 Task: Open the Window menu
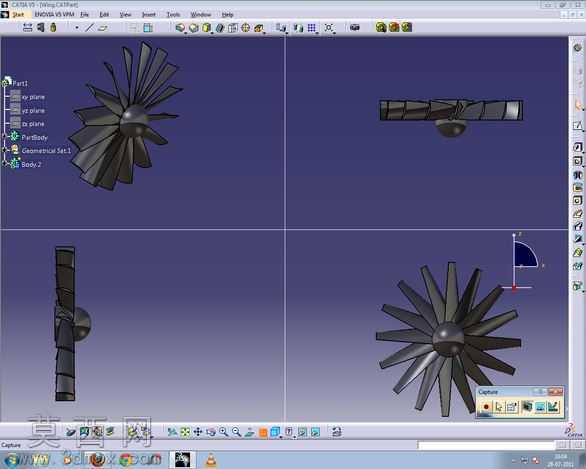(x=201, y=15)
